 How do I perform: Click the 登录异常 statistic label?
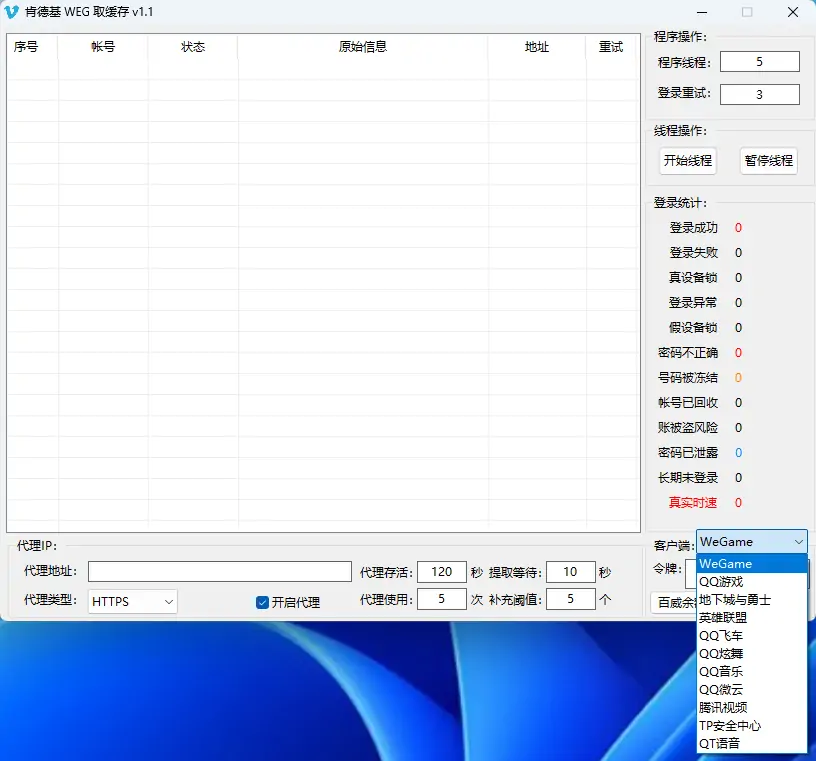click(x=693, y=303)
